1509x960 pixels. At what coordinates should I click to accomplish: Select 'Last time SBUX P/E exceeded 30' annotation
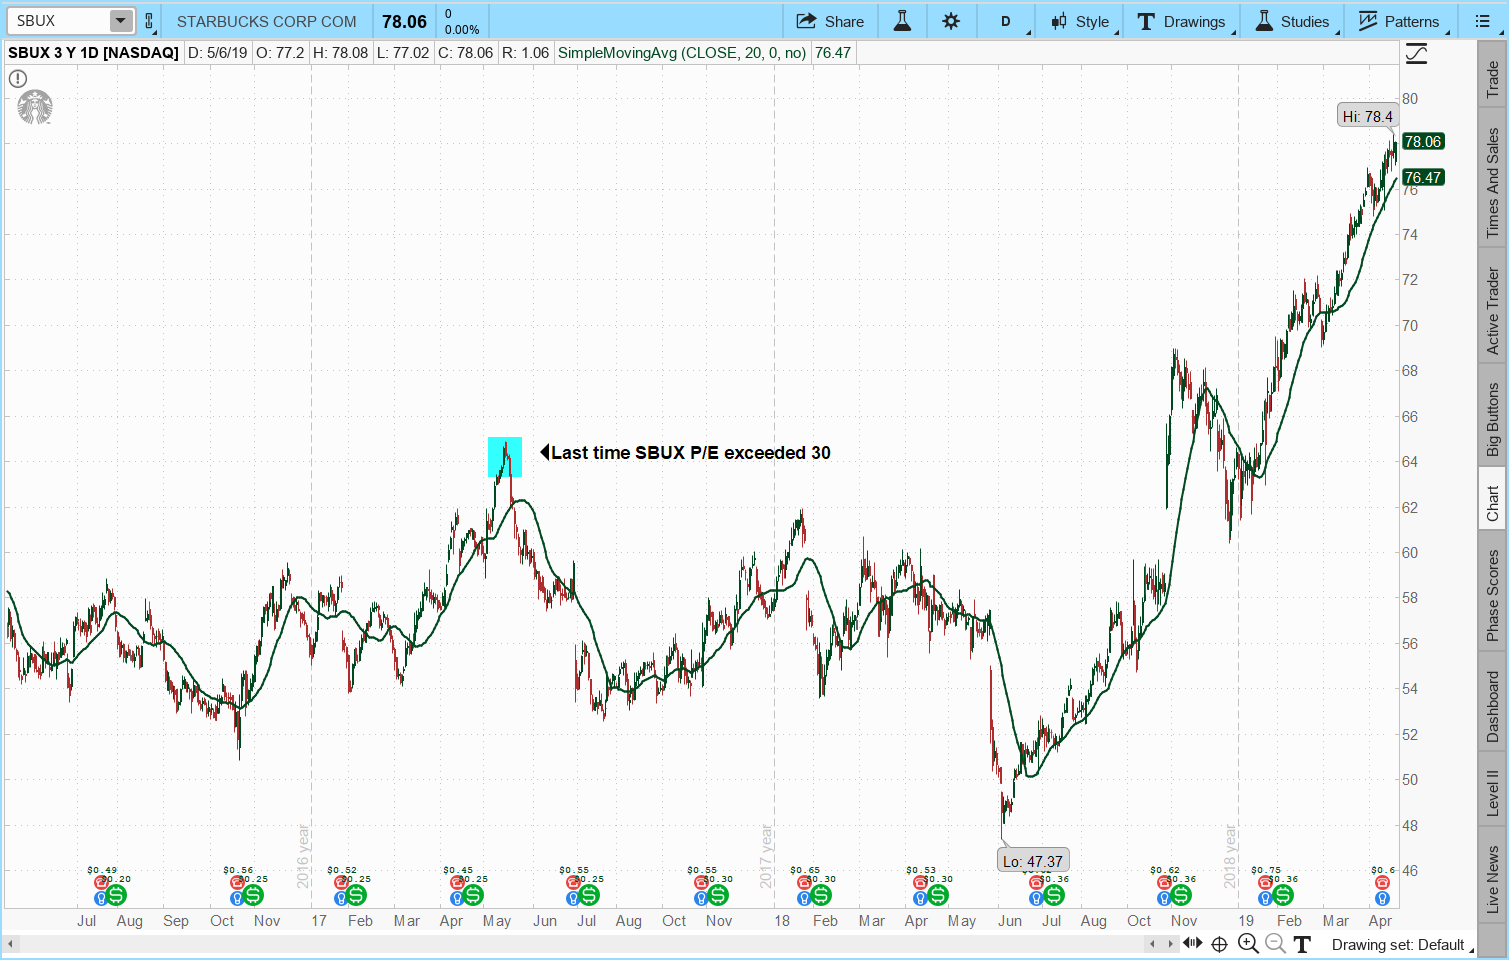click(x=686, y=453)
